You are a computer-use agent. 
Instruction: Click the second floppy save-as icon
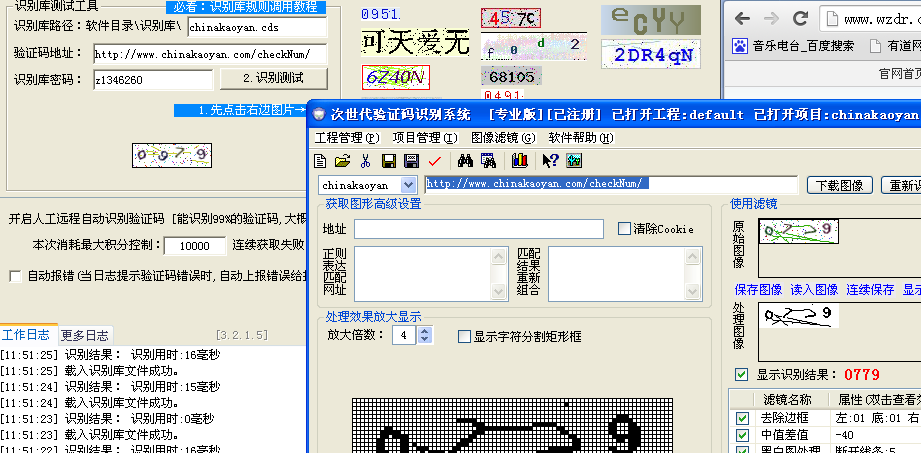(411, 160)
